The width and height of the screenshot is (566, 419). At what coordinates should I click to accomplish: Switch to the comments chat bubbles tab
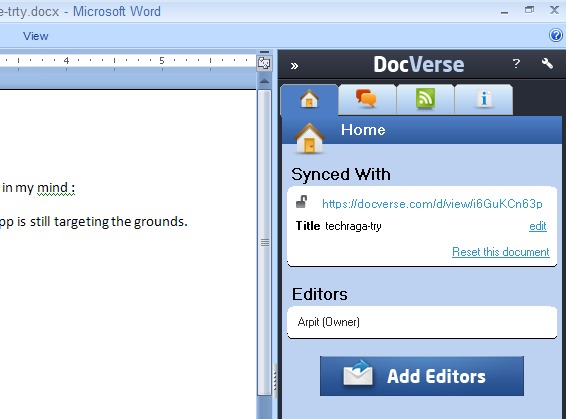366,99
